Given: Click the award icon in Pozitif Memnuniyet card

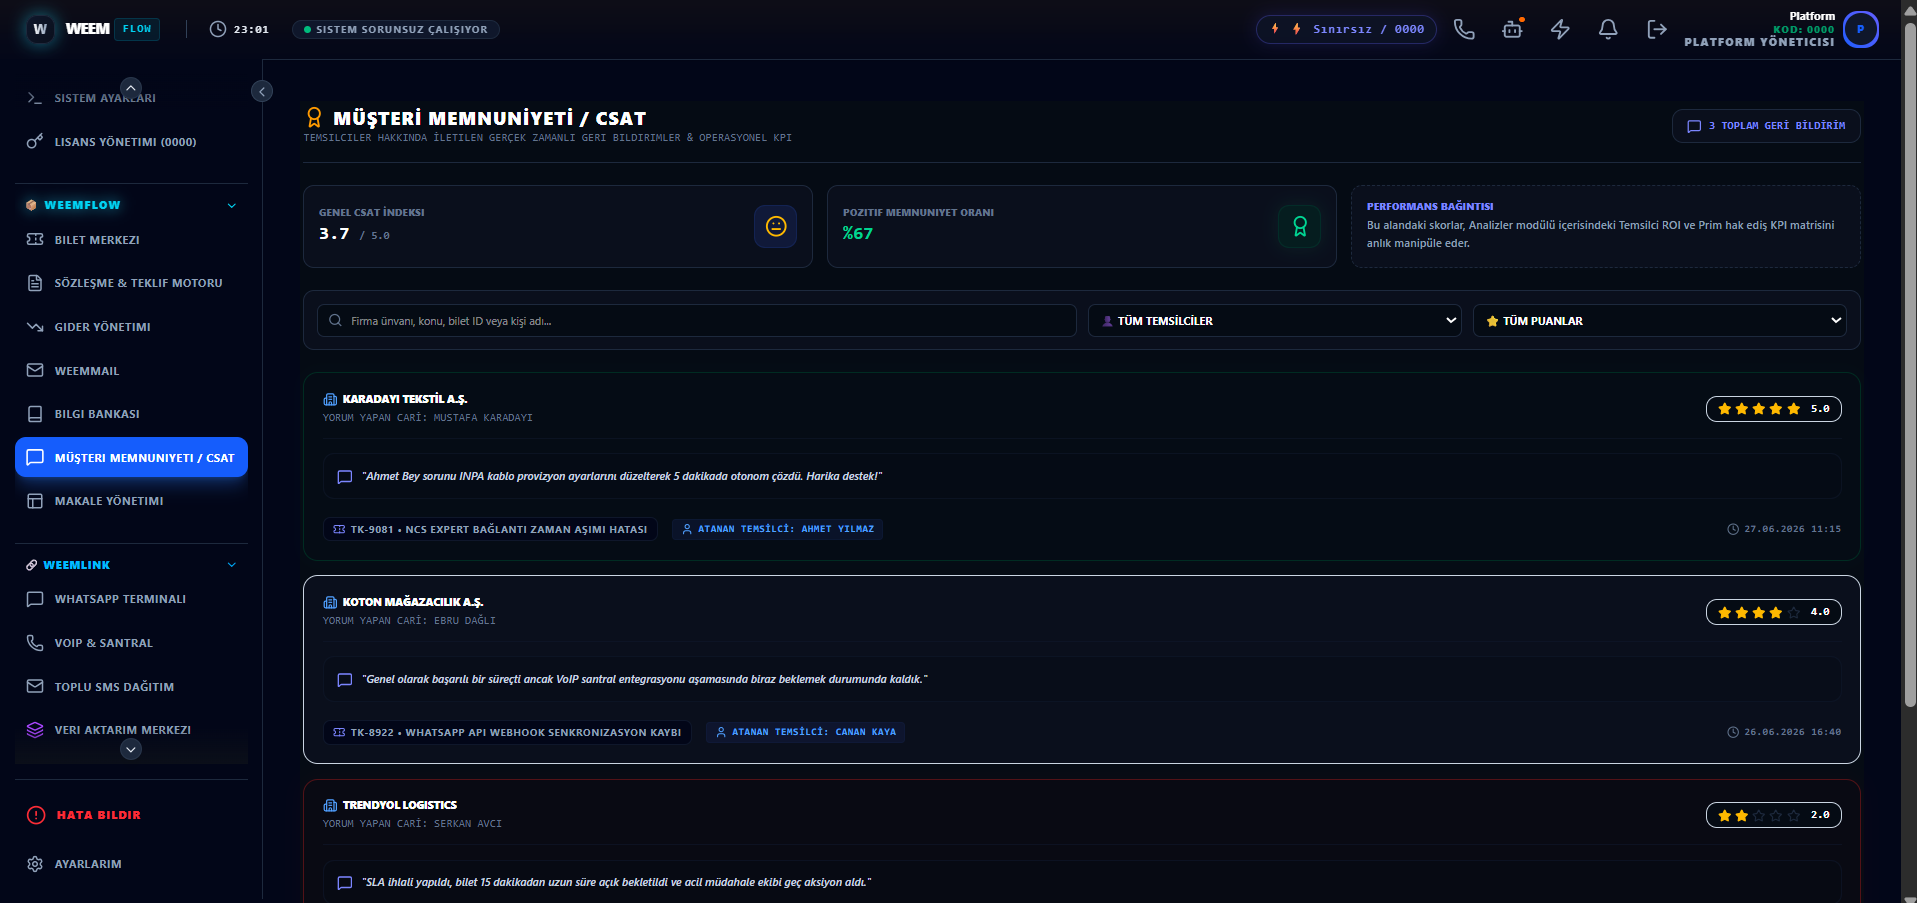Looking at the screenshot, I should point(1300,226).
